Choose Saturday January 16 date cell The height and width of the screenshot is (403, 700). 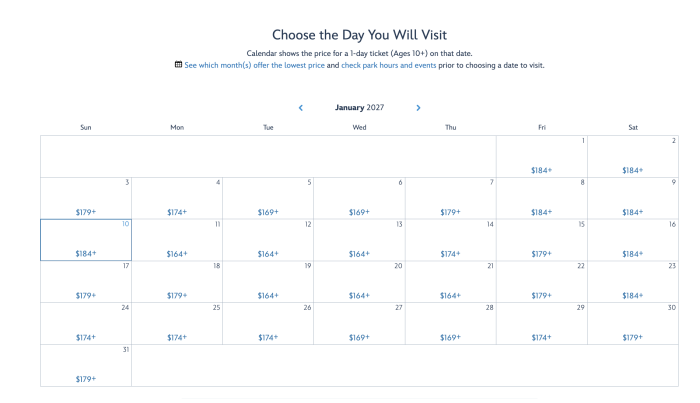click(x=632, y=240)
